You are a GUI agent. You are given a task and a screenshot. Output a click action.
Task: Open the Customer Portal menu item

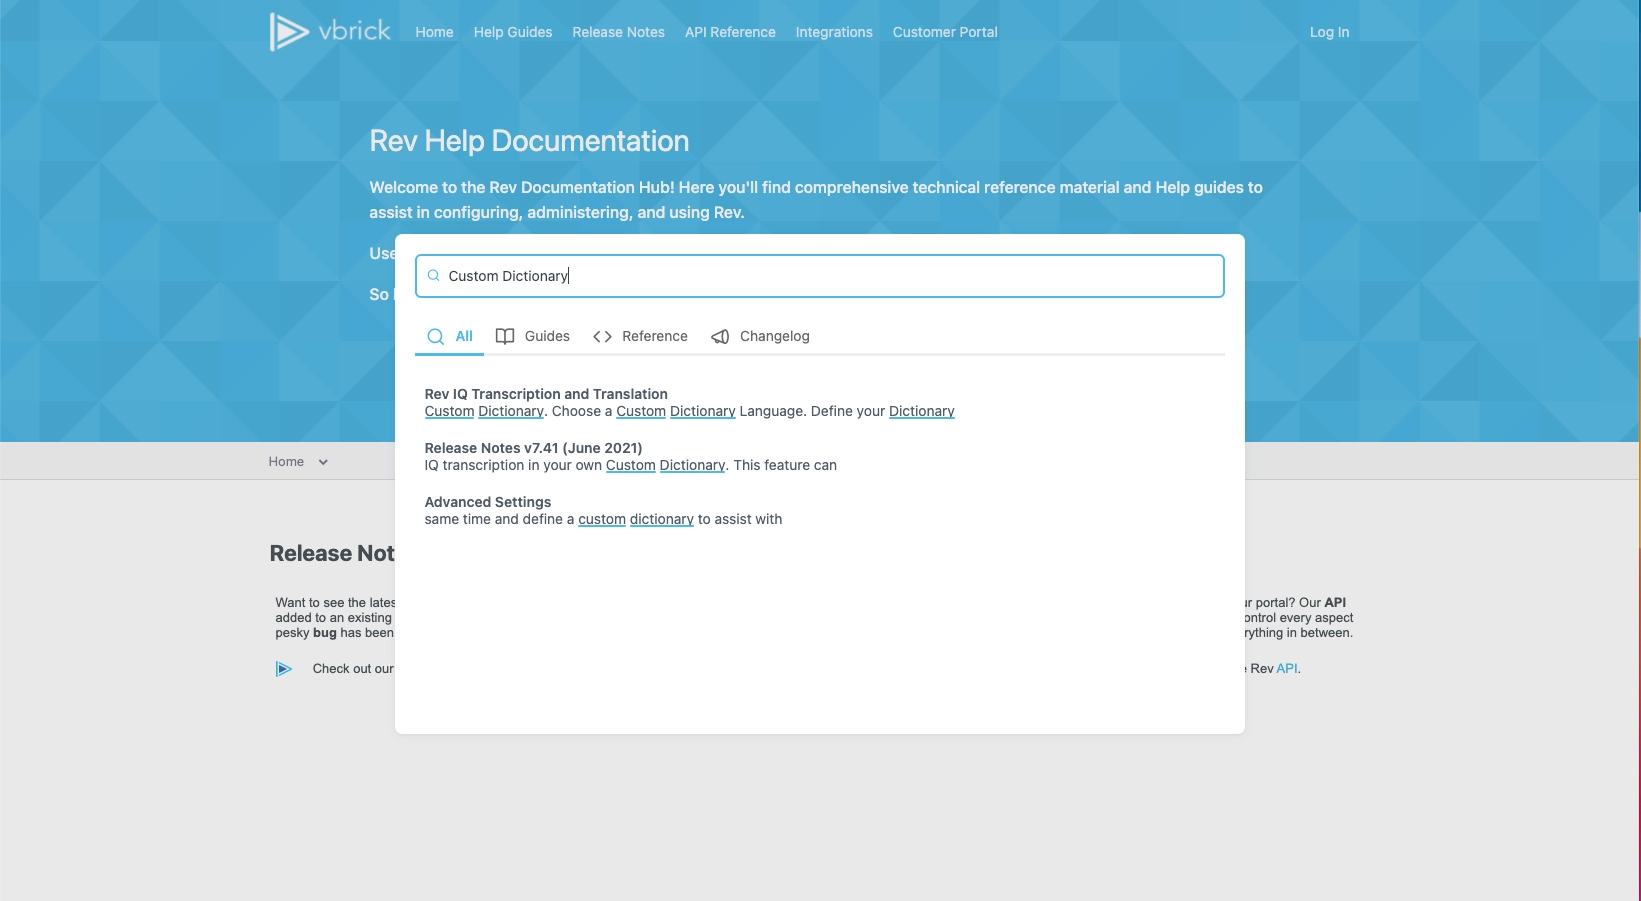coord(944,32)
